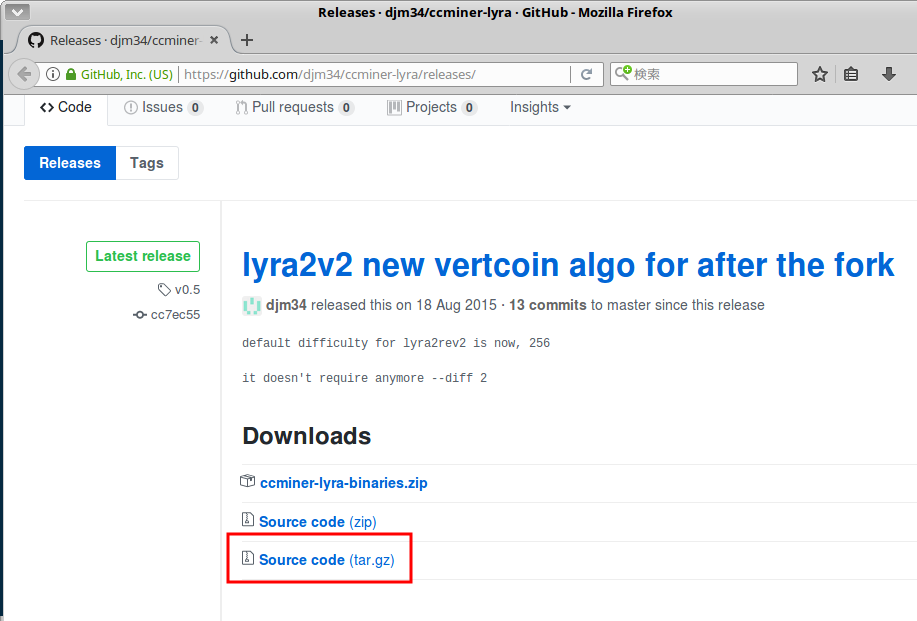Image resolution: width=917 pixels, height=621 pixels.
Task: Bookmark this page with the star icon
Action: [x=820, y=74]
